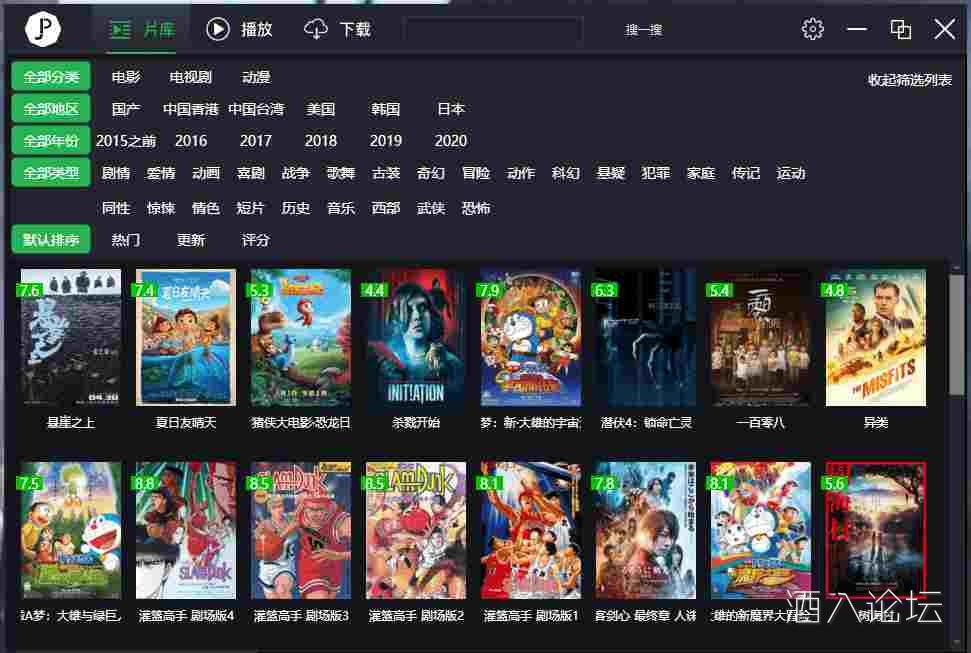Viewport: 971px width, 653px height.
Task: Filter genre by 运动
Action: [791, 173]
